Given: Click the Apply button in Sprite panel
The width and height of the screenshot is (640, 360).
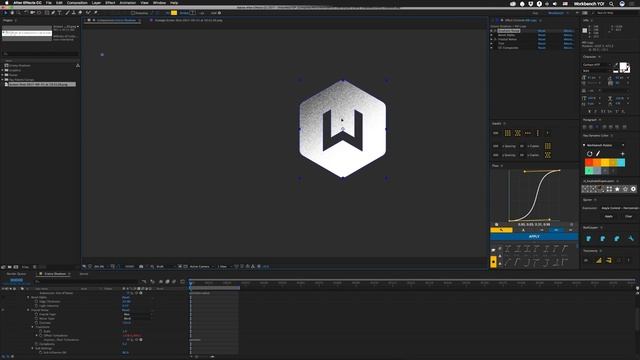Looking at the screenshot, I should click(609, 216).
